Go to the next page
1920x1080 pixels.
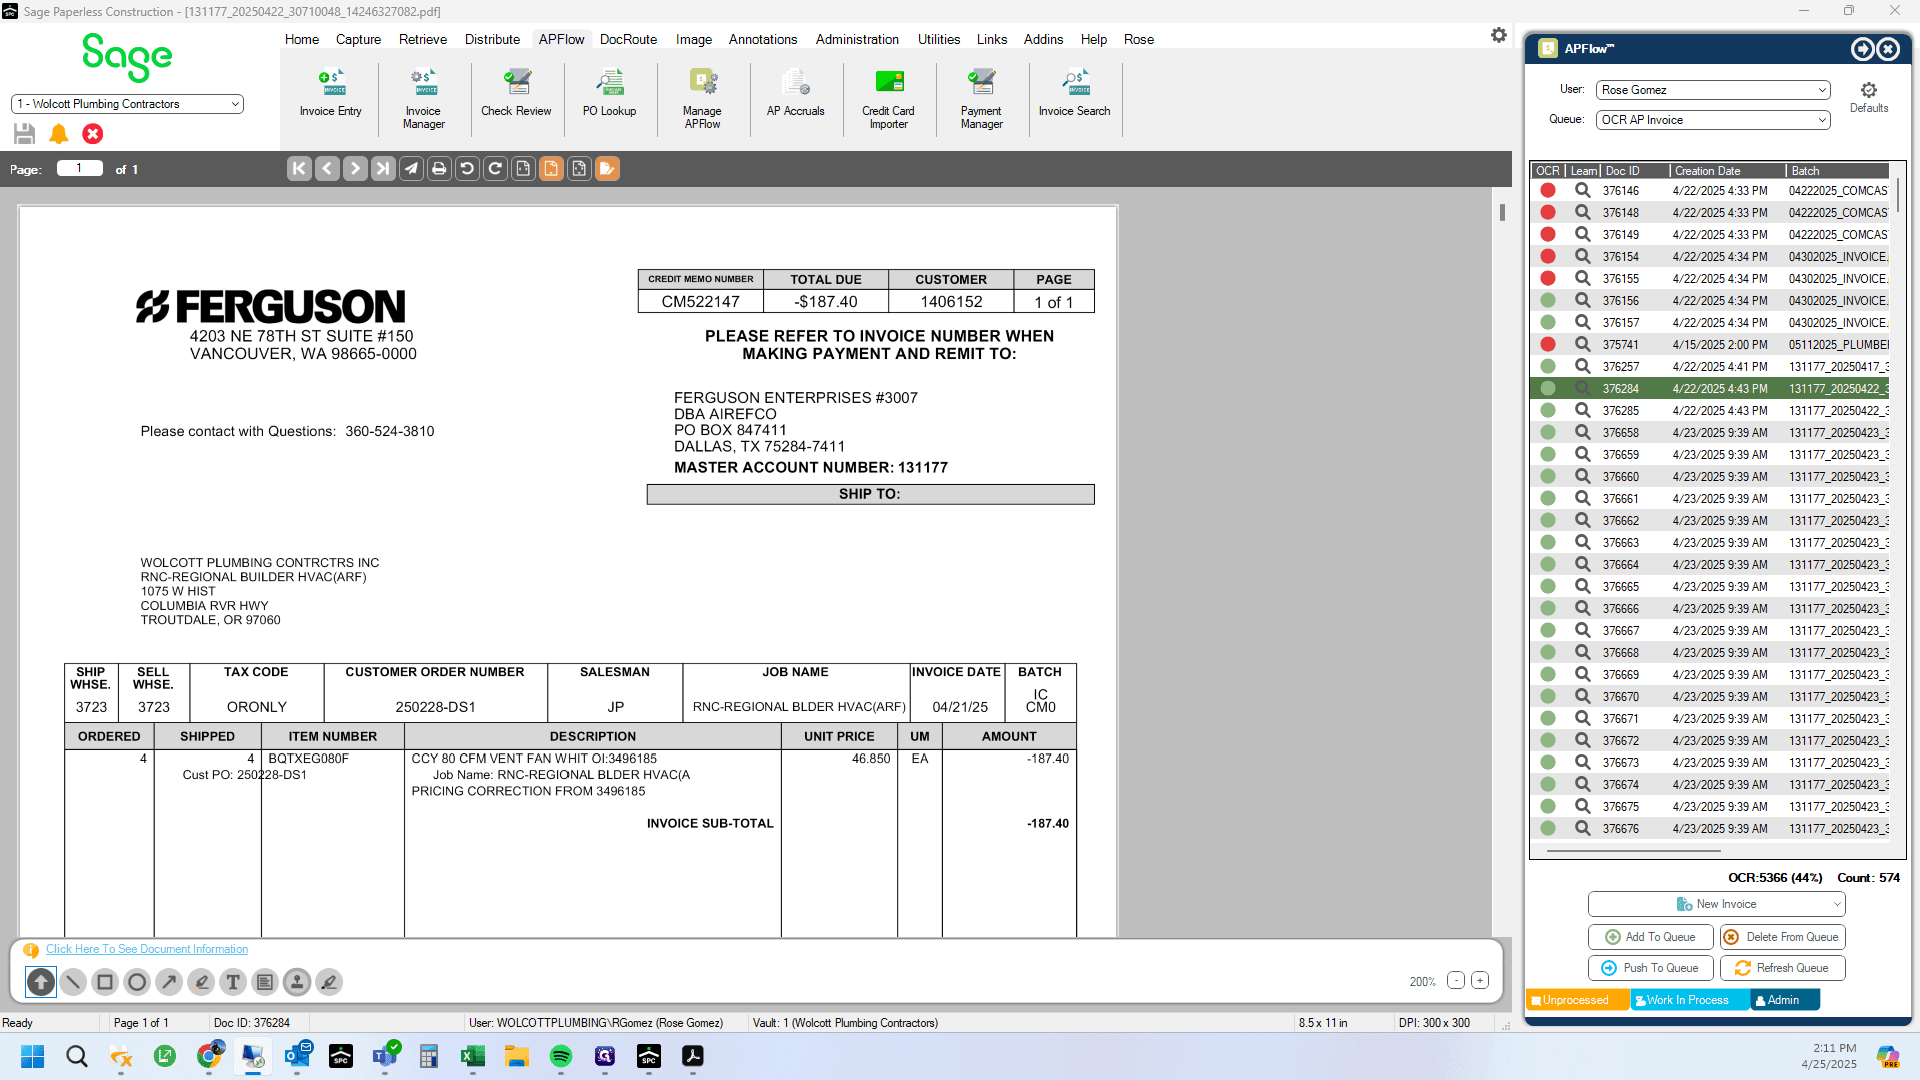click(355, 168)
